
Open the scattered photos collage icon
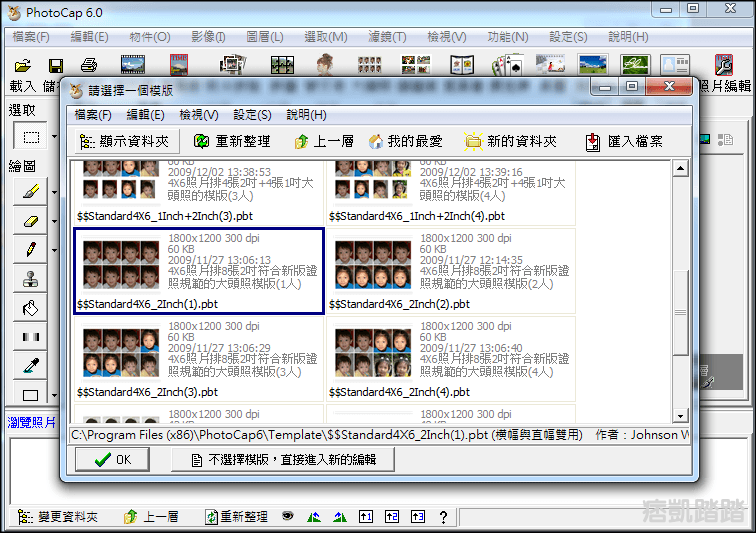coord(233,64)
